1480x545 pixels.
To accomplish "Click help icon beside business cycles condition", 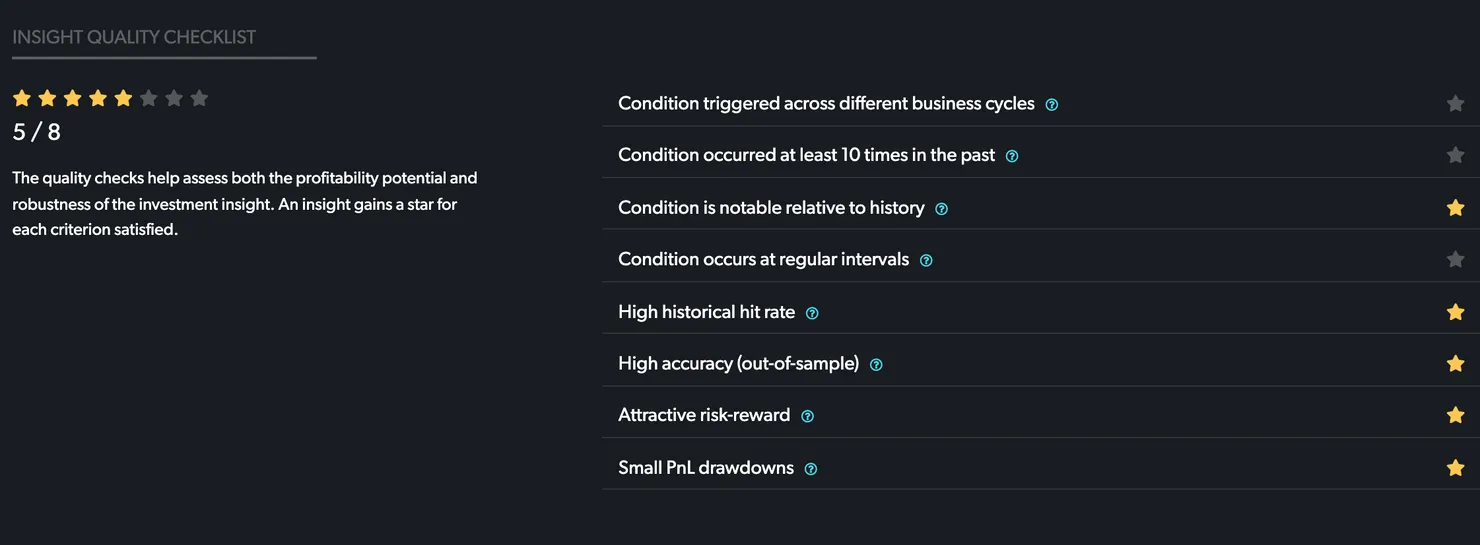I will tap(1051, 104).
